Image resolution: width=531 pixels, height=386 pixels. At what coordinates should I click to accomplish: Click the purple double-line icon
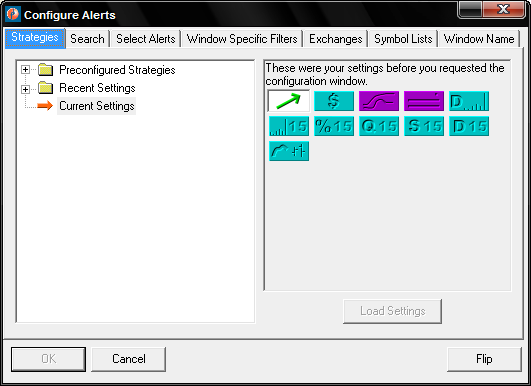(x=424, y=101)
